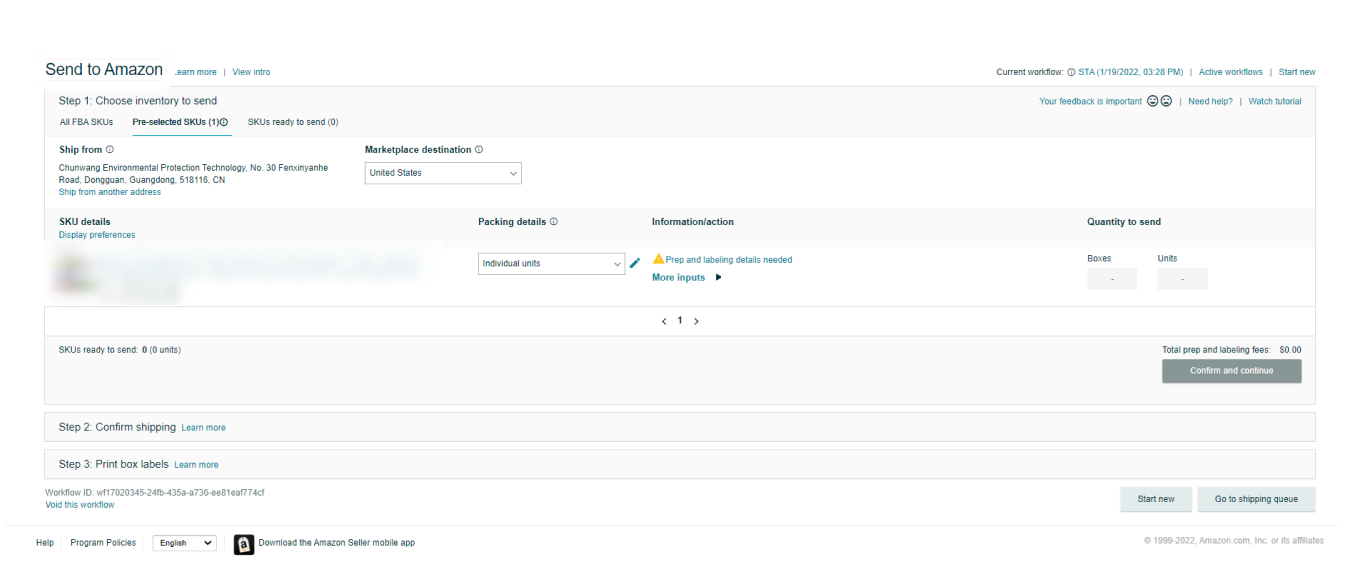Open the English language selector
Viewport: 1360px width, 575px height.
[x=184, y=543]
